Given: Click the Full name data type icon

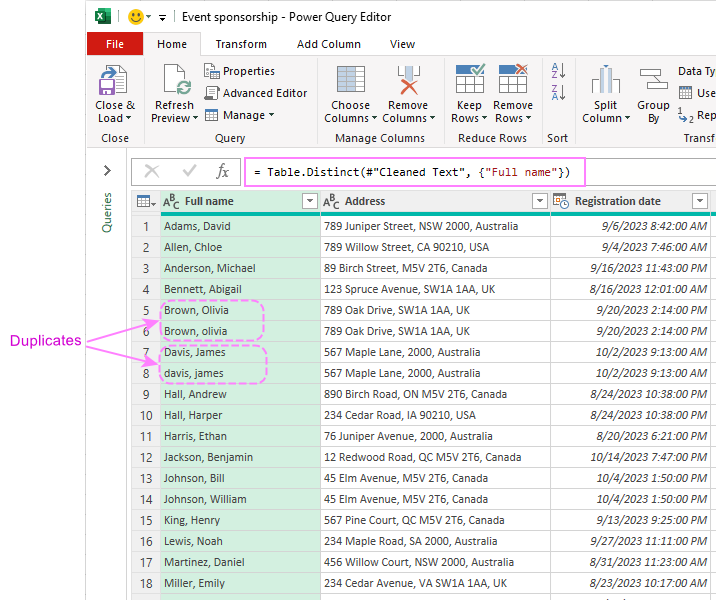Looking at the screenshot, I should tap(171, 201).
